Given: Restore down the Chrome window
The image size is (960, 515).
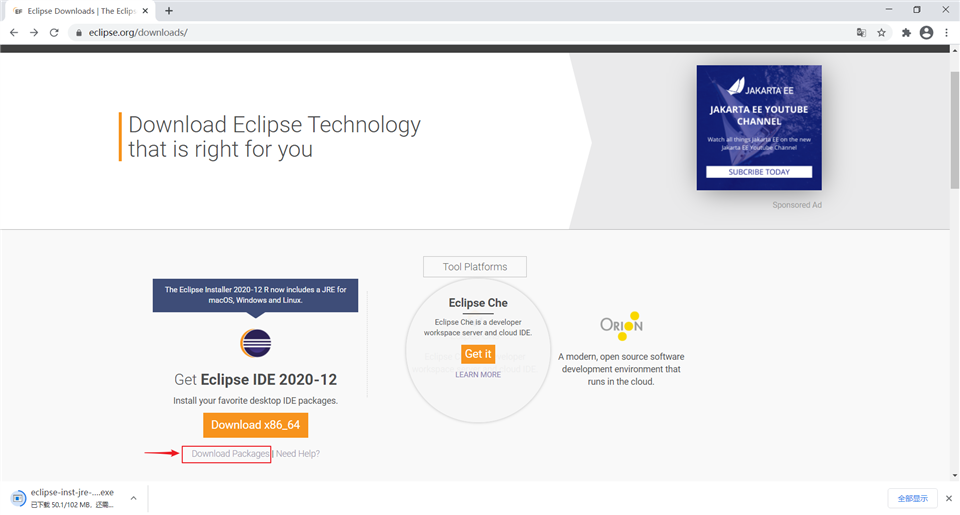Looking at the screenshot, I should 917,10.
